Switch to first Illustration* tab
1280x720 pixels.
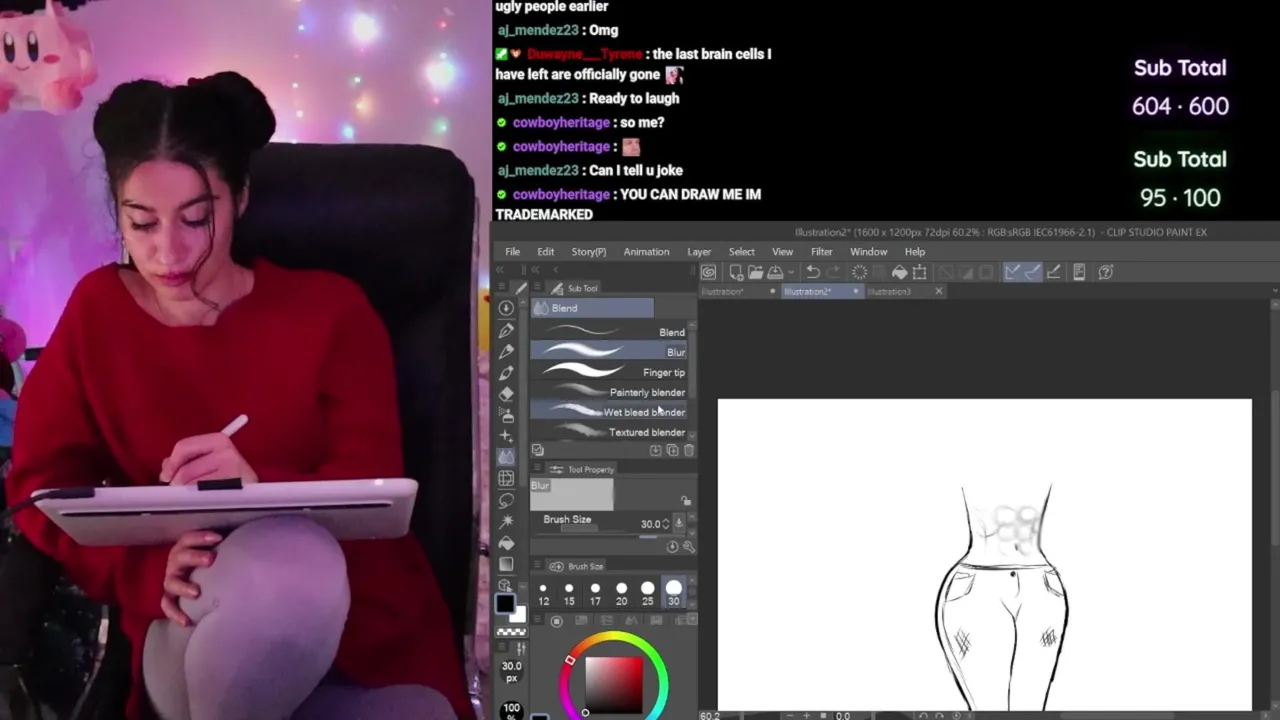click(x=722, y=292)
